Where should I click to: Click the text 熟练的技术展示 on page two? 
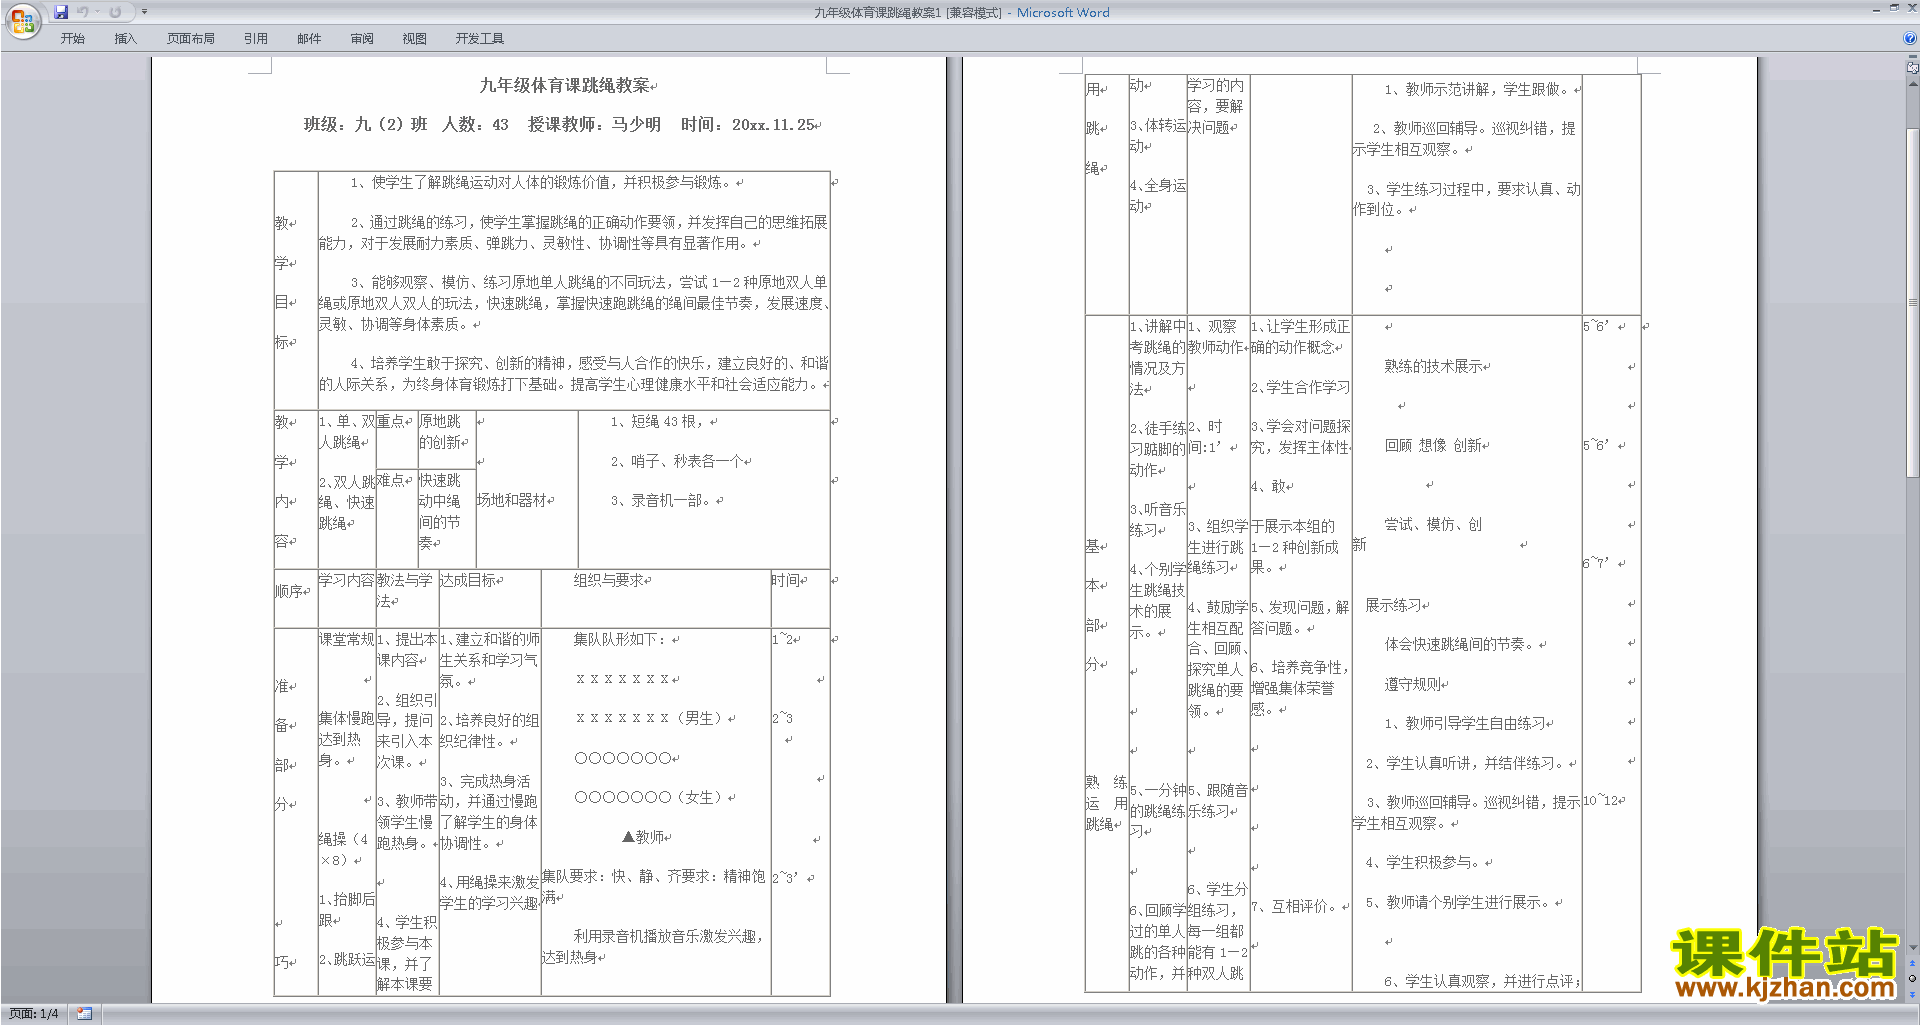pyautogui.click(x=1434, y=366)
